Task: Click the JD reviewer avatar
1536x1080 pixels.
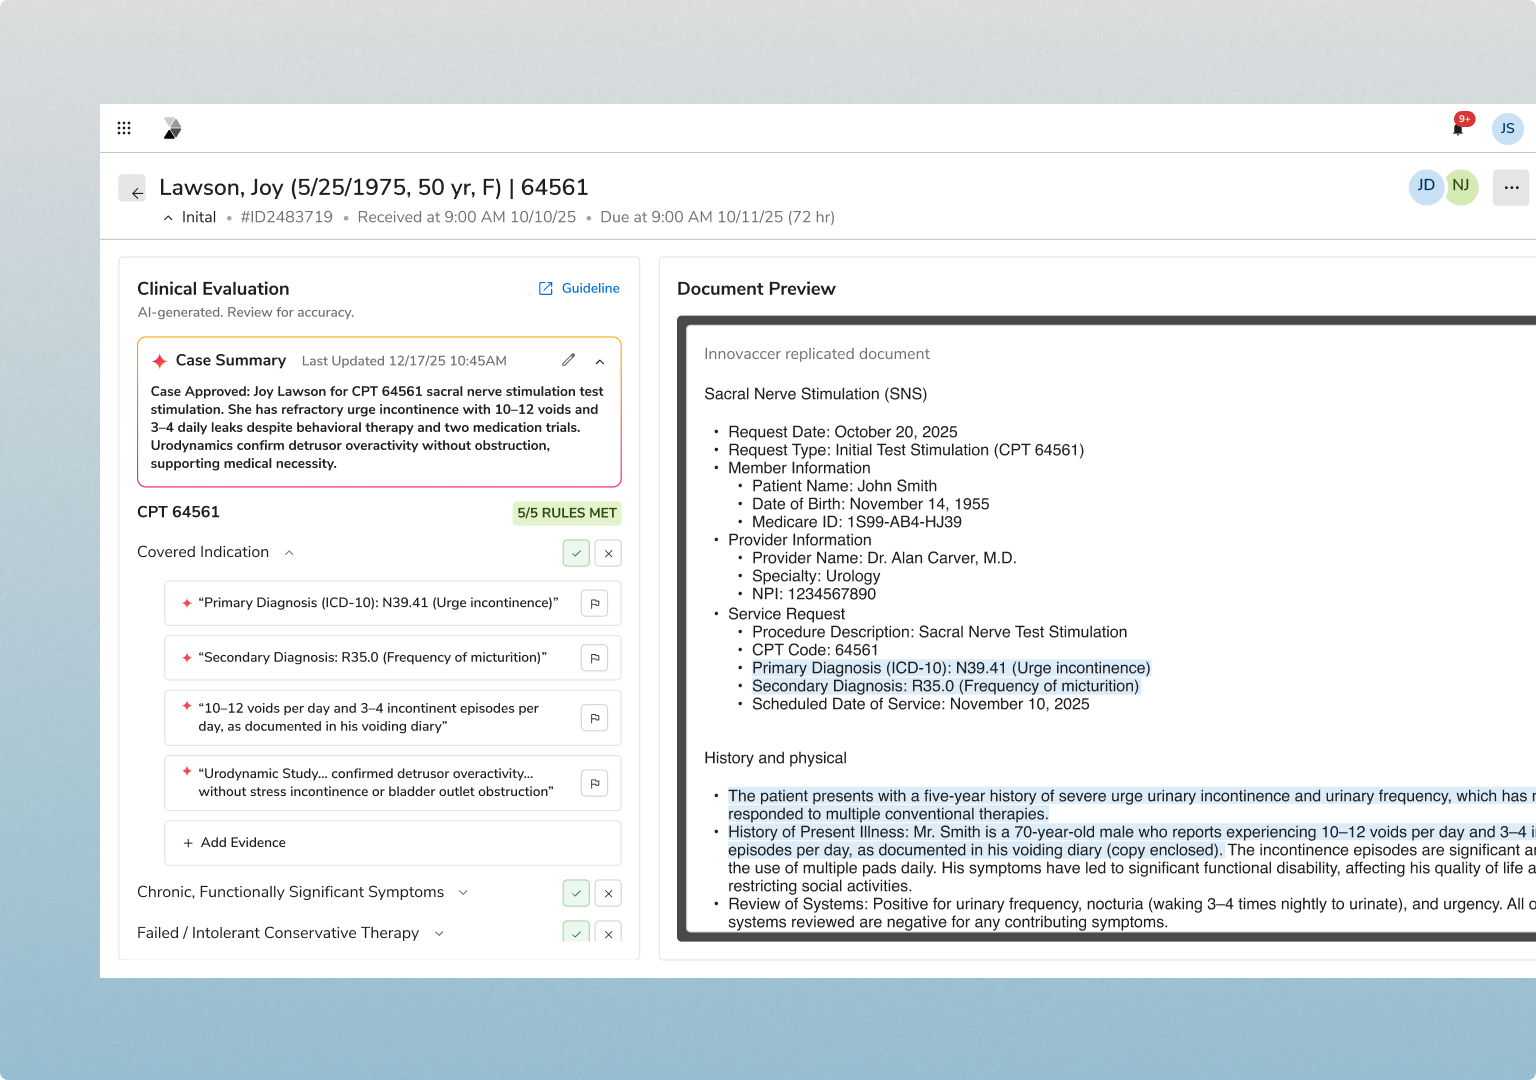Action: (x=1426, y=187)
